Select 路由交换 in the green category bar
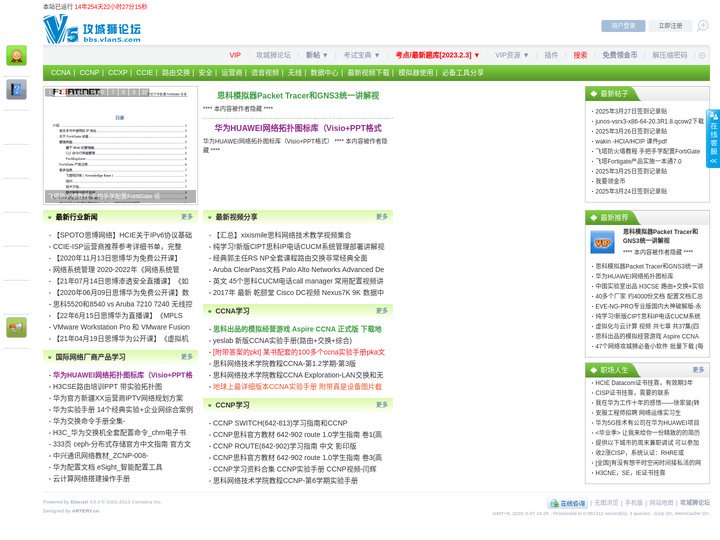Viewport: 720px width, 540px height. pyautogui.click(x=175, y=73)
